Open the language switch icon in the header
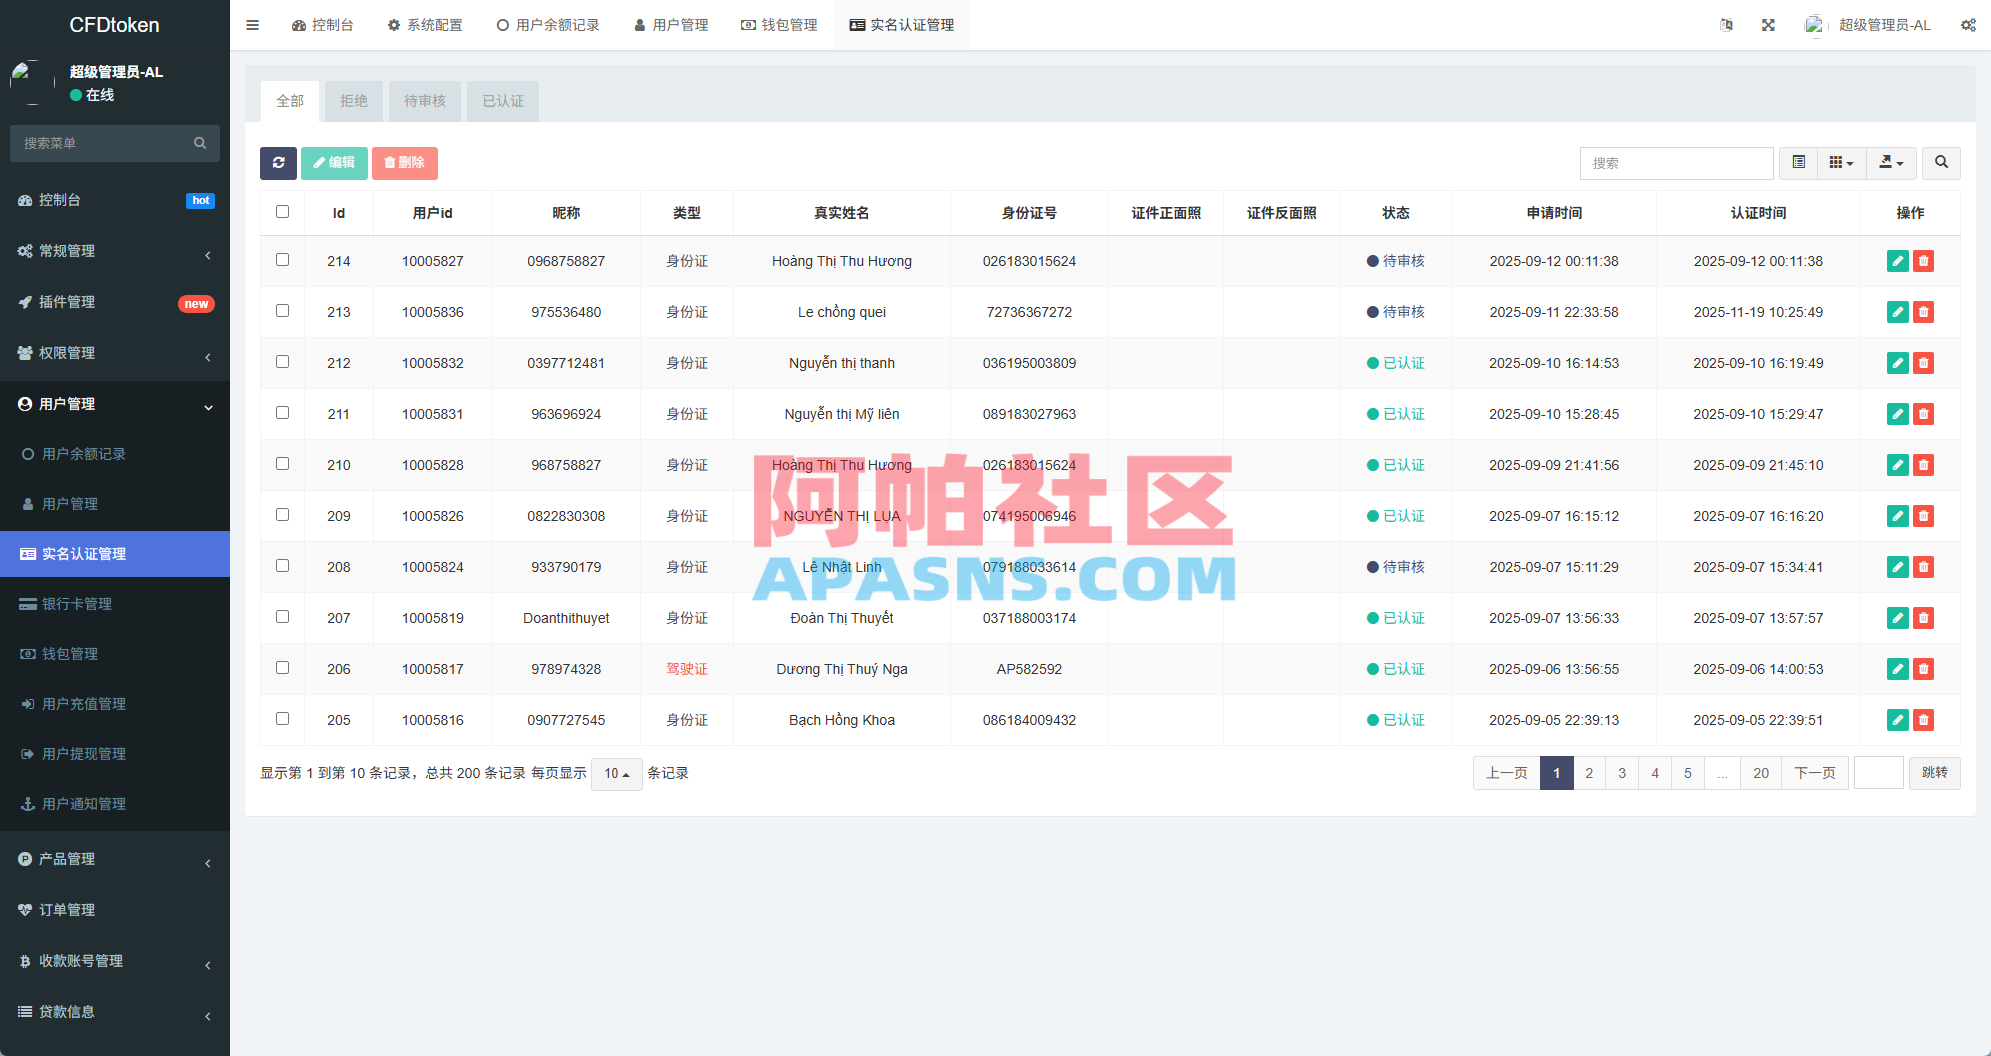Screen dimensions: 1991x1056 click(x=1726, y=25)
